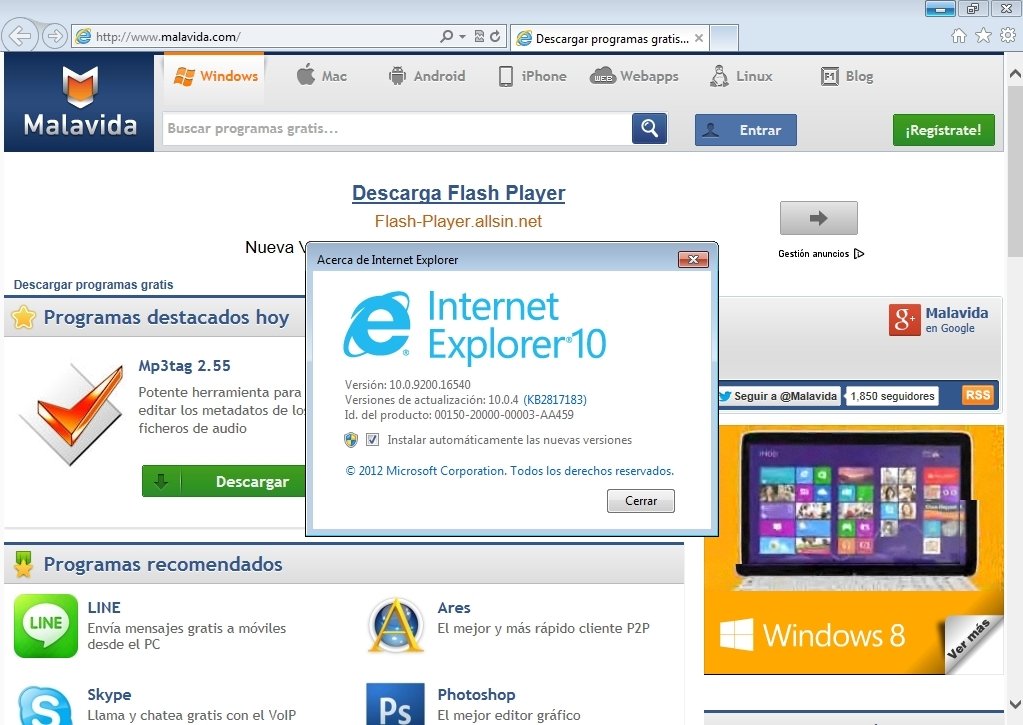Expand the address bar search dropdown arrow
This screenshot has width=1023, height=725.
(462, 37)
